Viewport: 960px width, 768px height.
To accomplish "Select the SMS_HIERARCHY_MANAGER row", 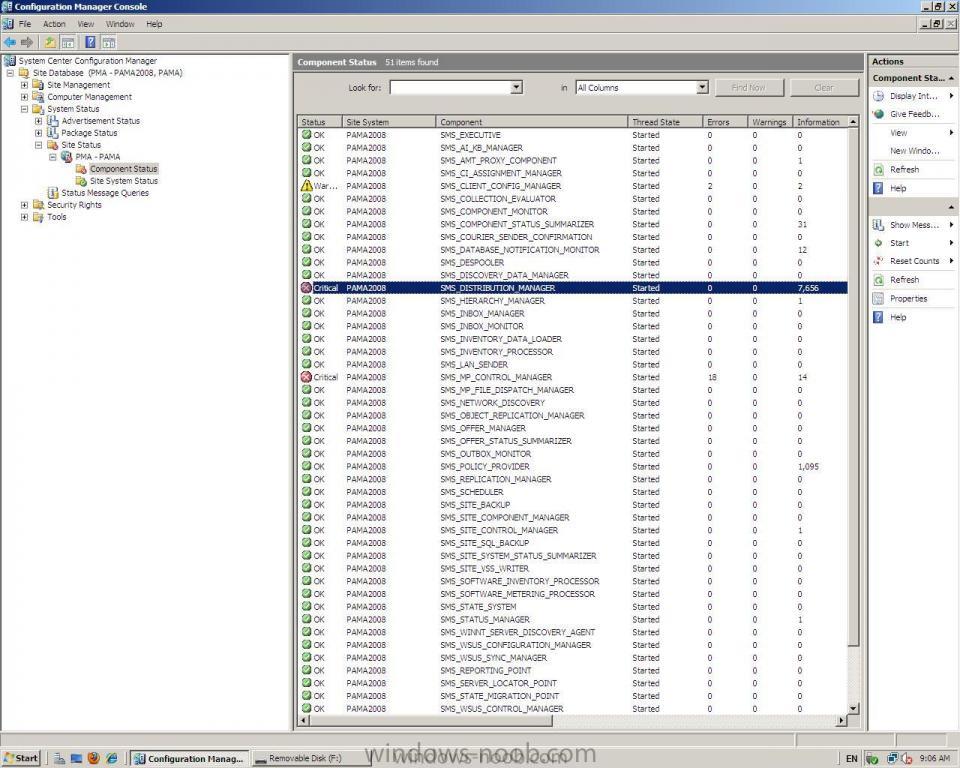I will [574, 301].
